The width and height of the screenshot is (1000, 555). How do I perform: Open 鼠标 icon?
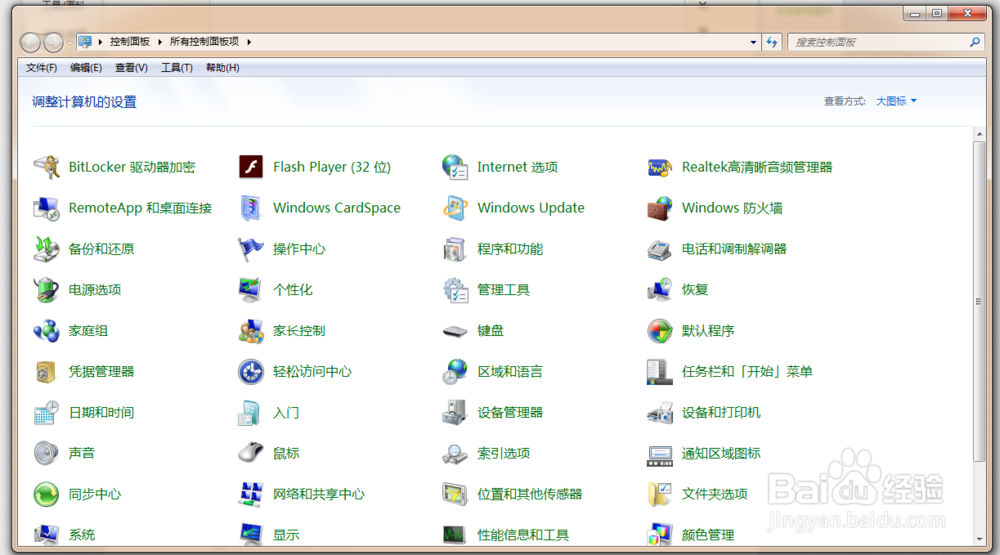251,453
